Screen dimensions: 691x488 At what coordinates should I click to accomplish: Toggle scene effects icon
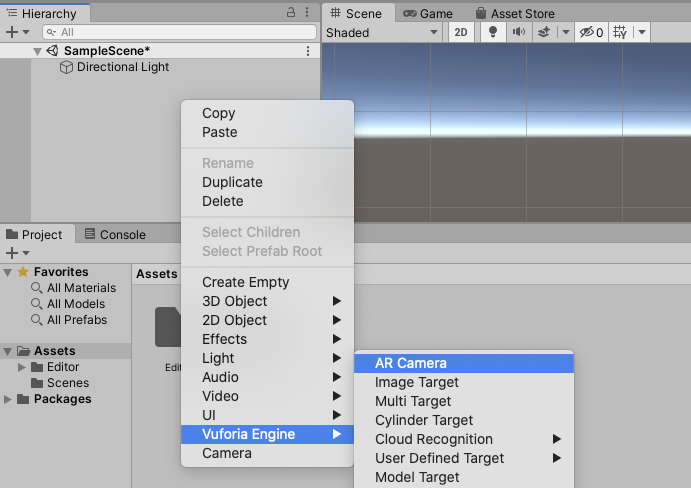(544, 32)
